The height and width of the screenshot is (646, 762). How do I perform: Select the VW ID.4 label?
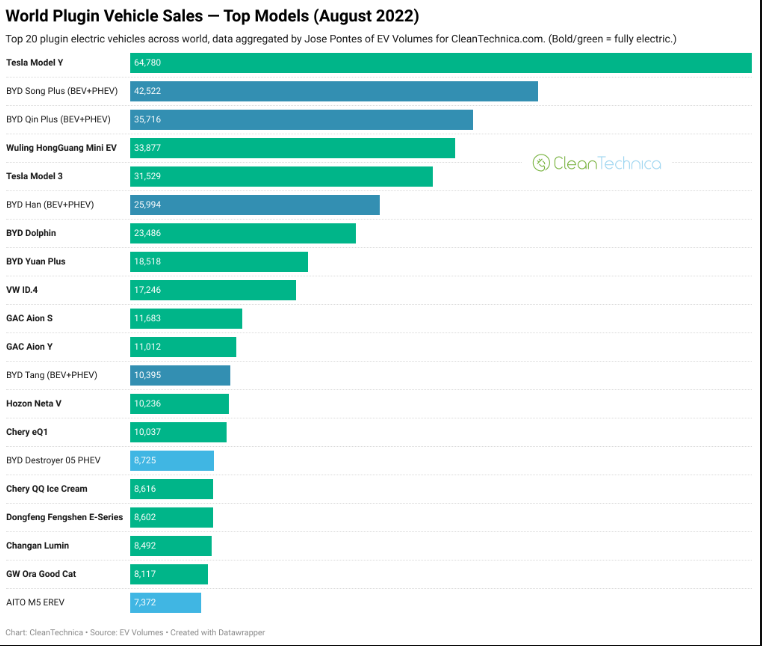tap(22, 290)
